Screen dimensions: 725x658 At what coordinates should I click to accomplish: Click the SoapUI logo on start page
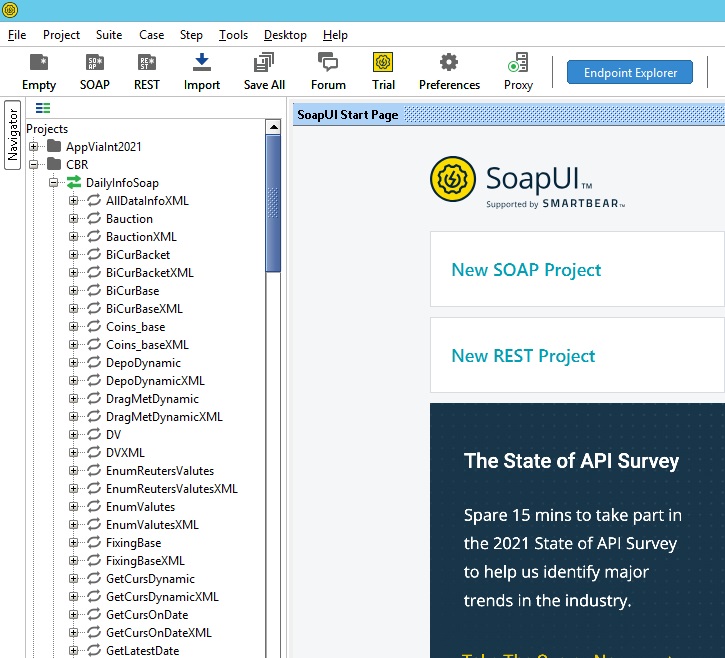tap(453, 179)
